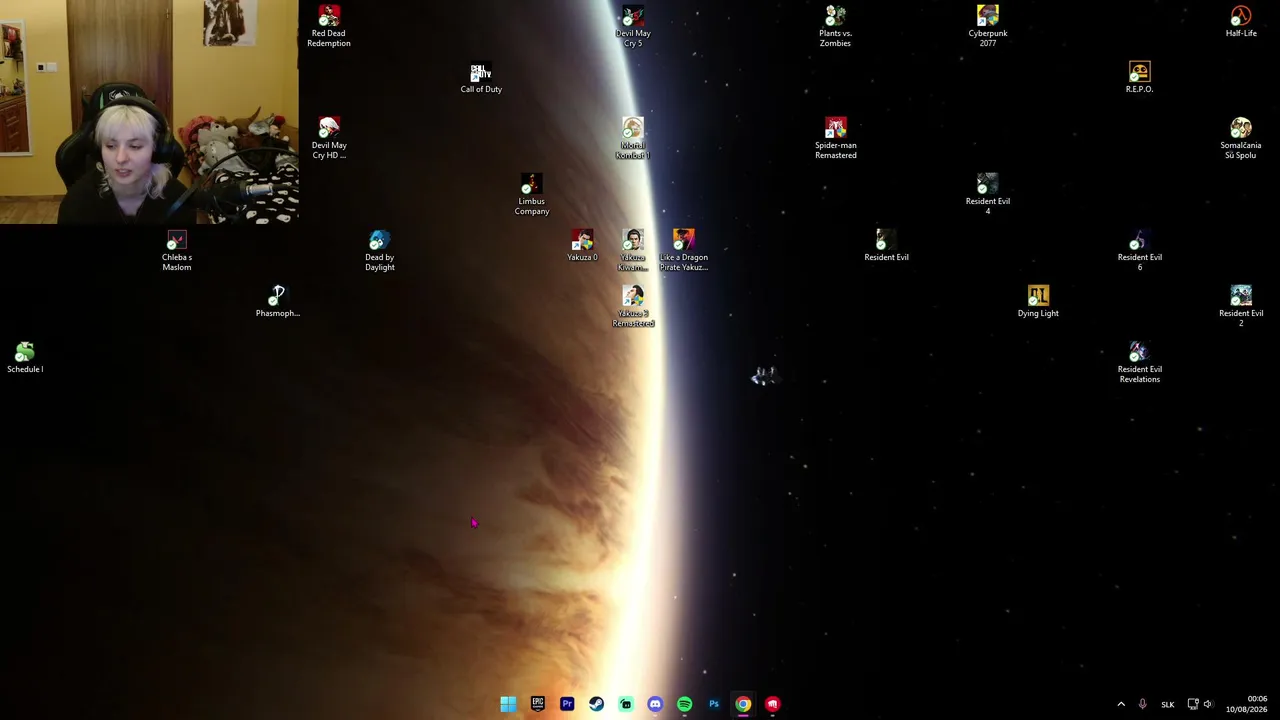Viewport: 1280px width, 720px height.
Task: Expand the hidden system tray icons
Action: tap(1121, 704)
